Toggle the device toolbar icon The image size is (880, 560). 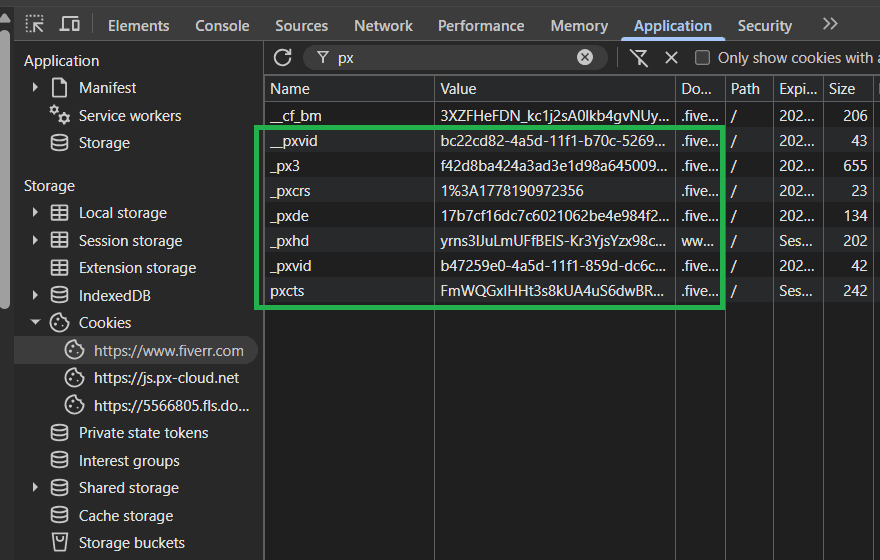tap(70, 24)
